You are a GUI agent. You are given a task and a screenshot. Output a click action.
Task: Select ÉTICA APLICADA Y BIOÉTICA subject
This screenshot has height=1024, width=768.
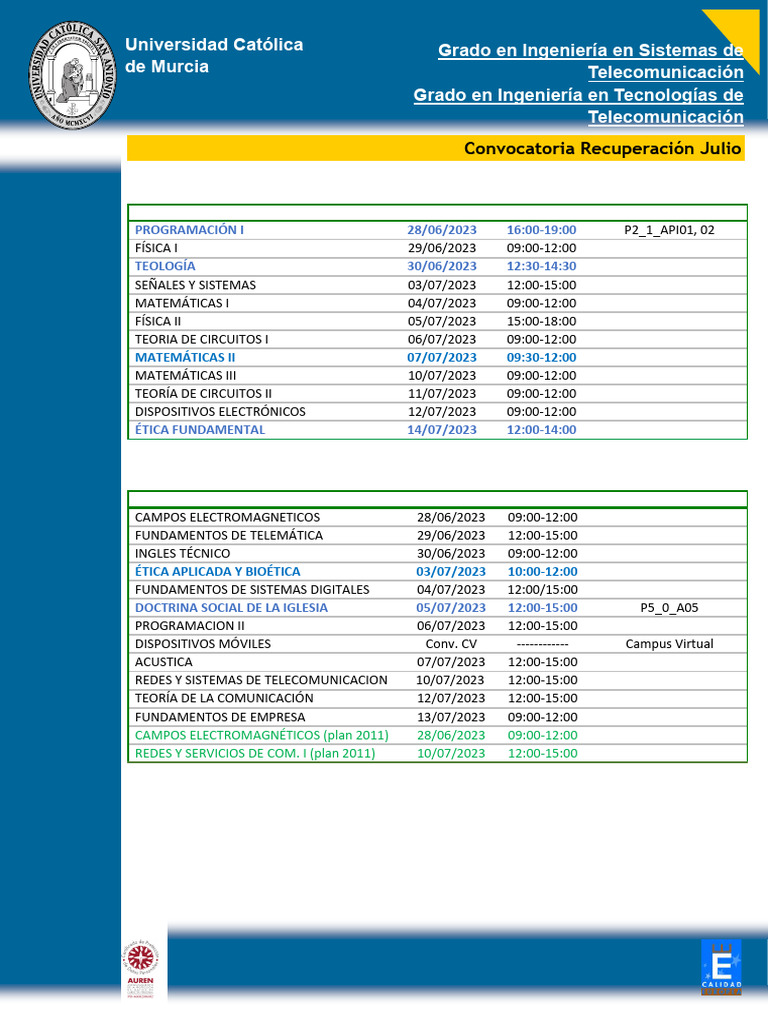click(x=217, y=571)
